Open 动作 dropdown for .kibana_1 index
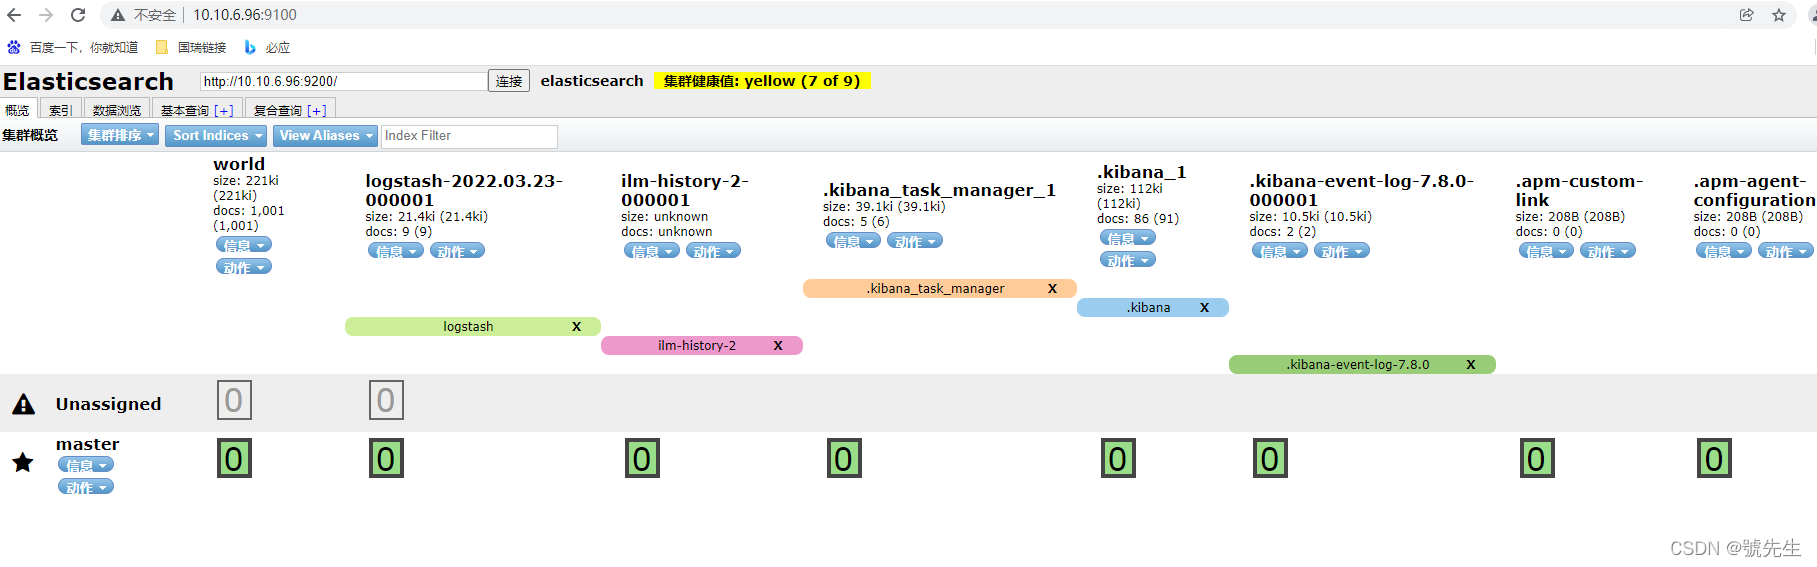Screen dimensions: 1817x567 pyautogui.click(x=1128, y=260)
